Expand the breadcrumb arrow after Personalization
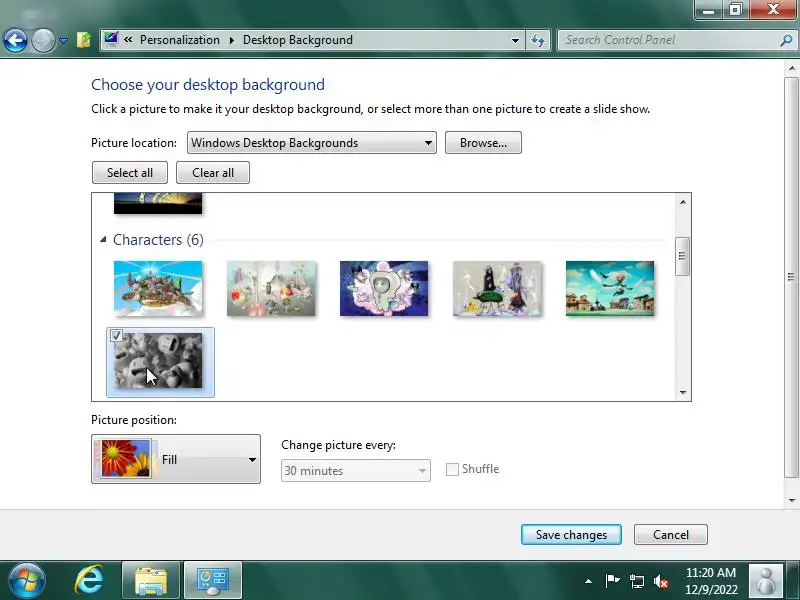 232,40
